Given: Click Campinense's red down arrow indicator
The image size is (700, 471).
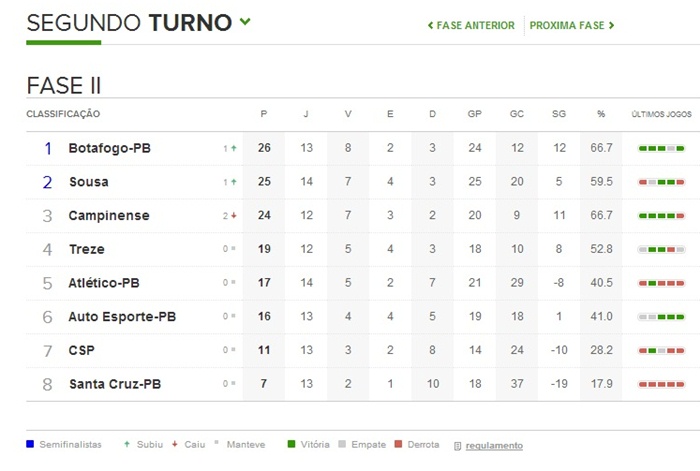Looking at the screenshot, I should point(233,216).
